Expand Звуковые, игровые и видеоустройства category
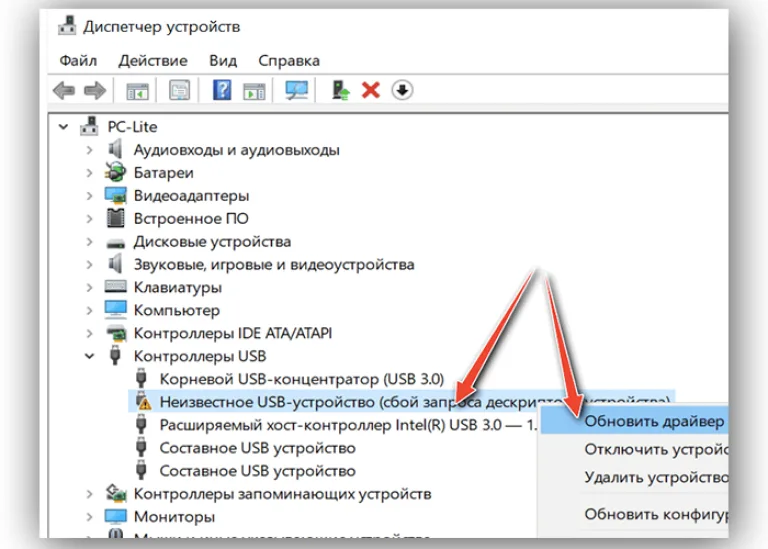 tap(89, 264)
